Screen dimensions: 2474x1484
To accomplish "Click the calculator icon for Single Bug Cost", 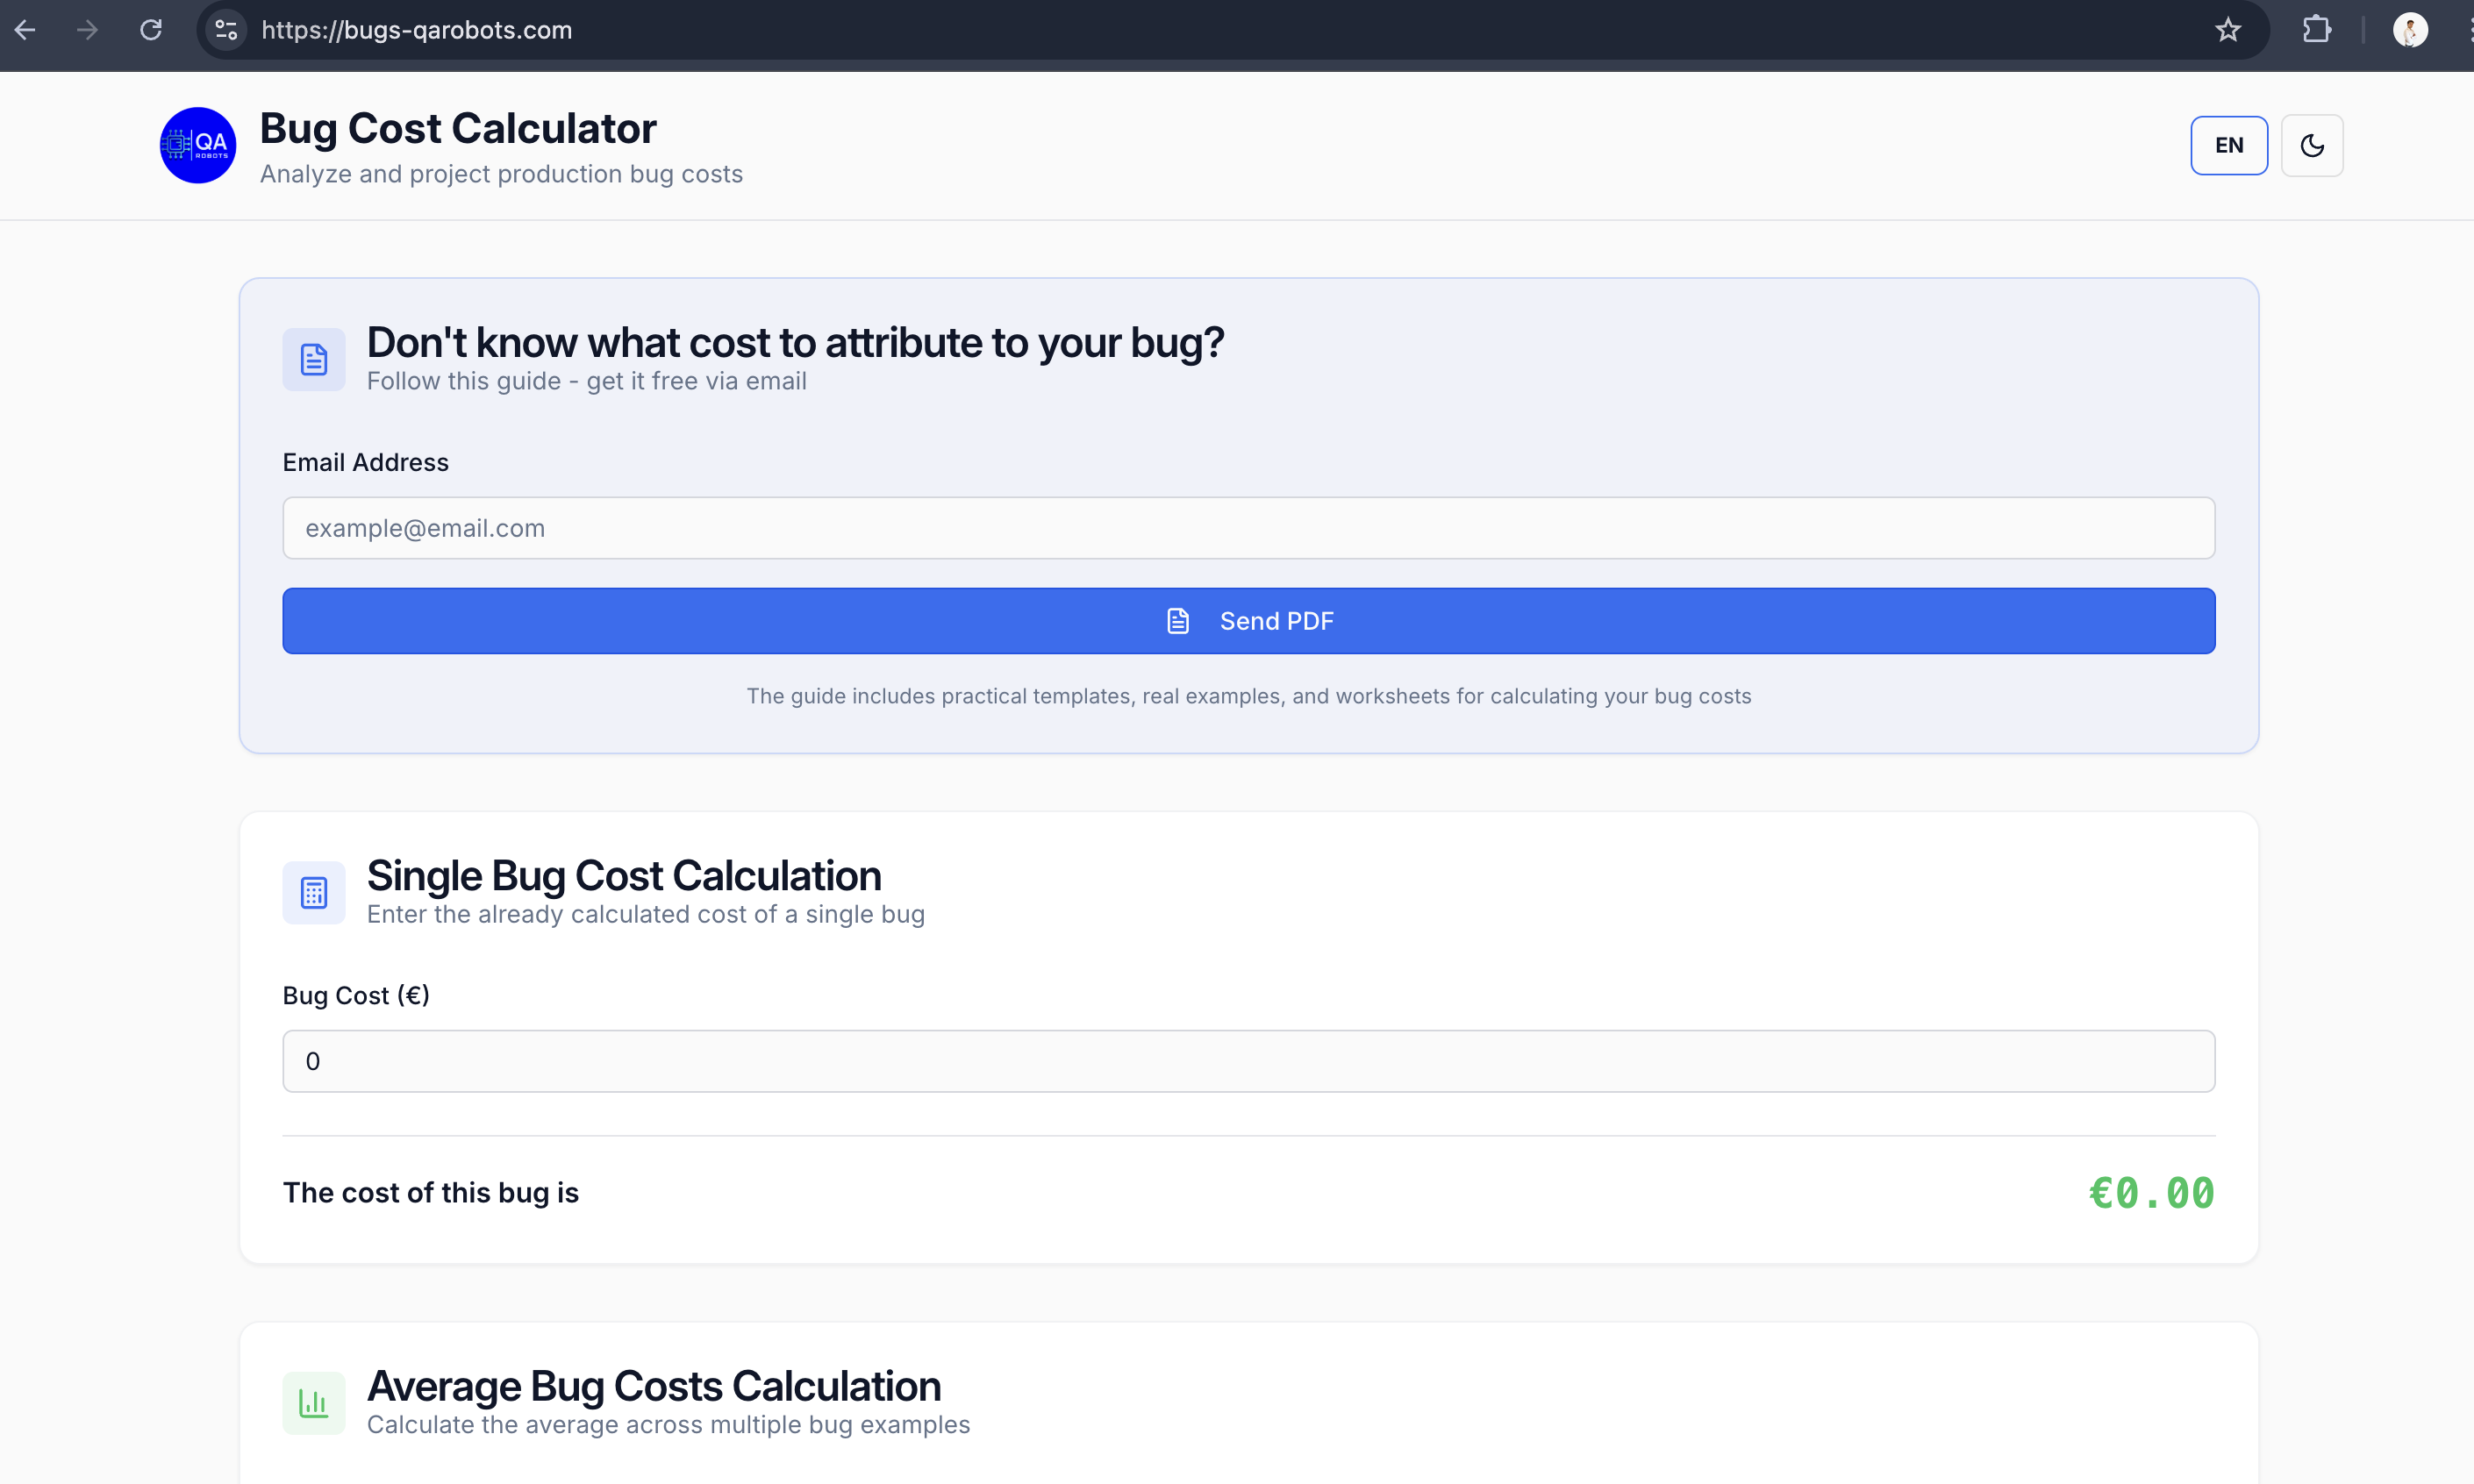I will (x=314, y=892).
